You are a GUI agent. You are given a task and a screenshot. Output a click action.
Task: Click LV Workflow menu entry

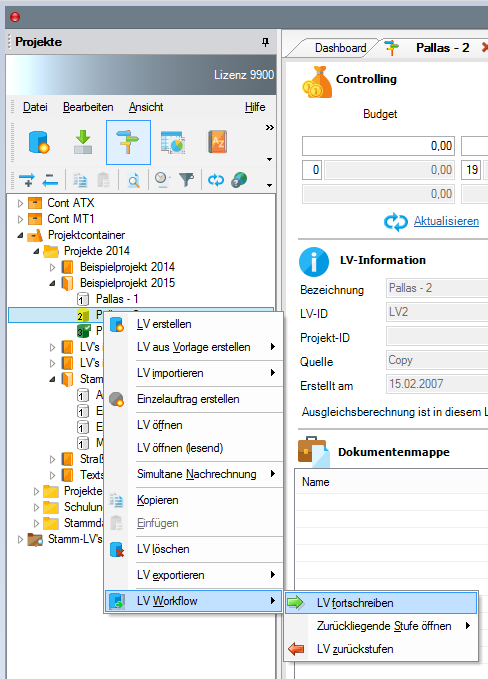[x=194, y=601]
